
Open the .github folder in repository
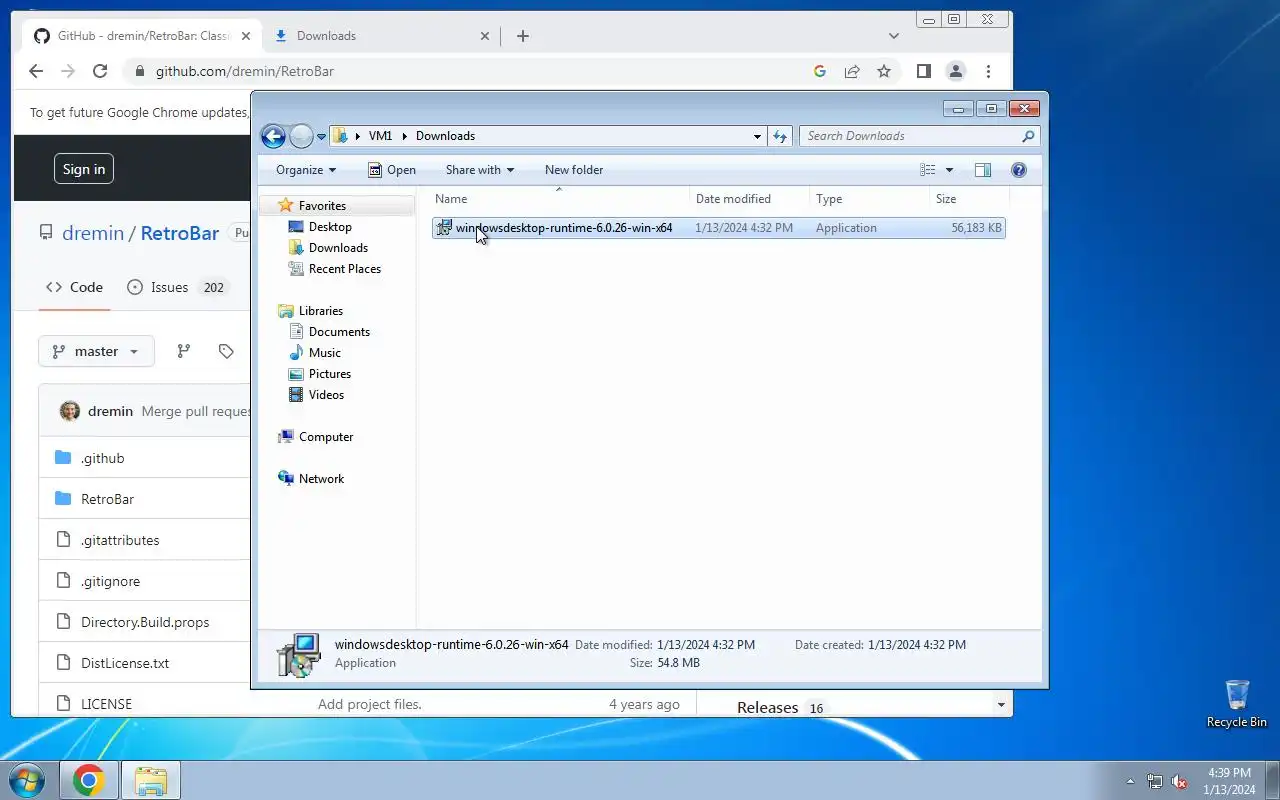(x=103, y=458)
